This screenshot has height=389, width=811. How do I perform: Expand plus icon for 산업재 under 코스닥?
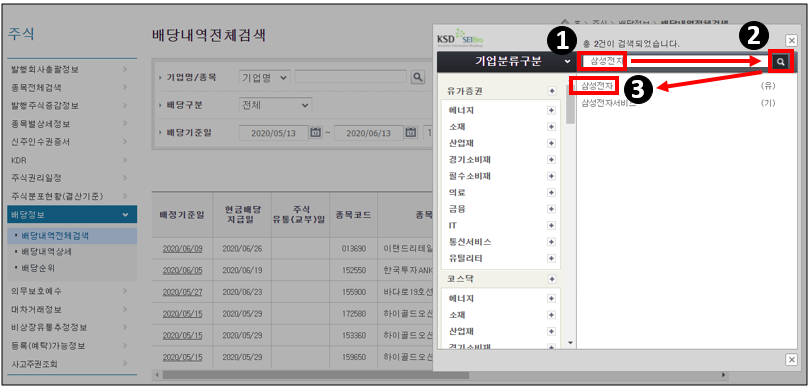tap(551, 332)
